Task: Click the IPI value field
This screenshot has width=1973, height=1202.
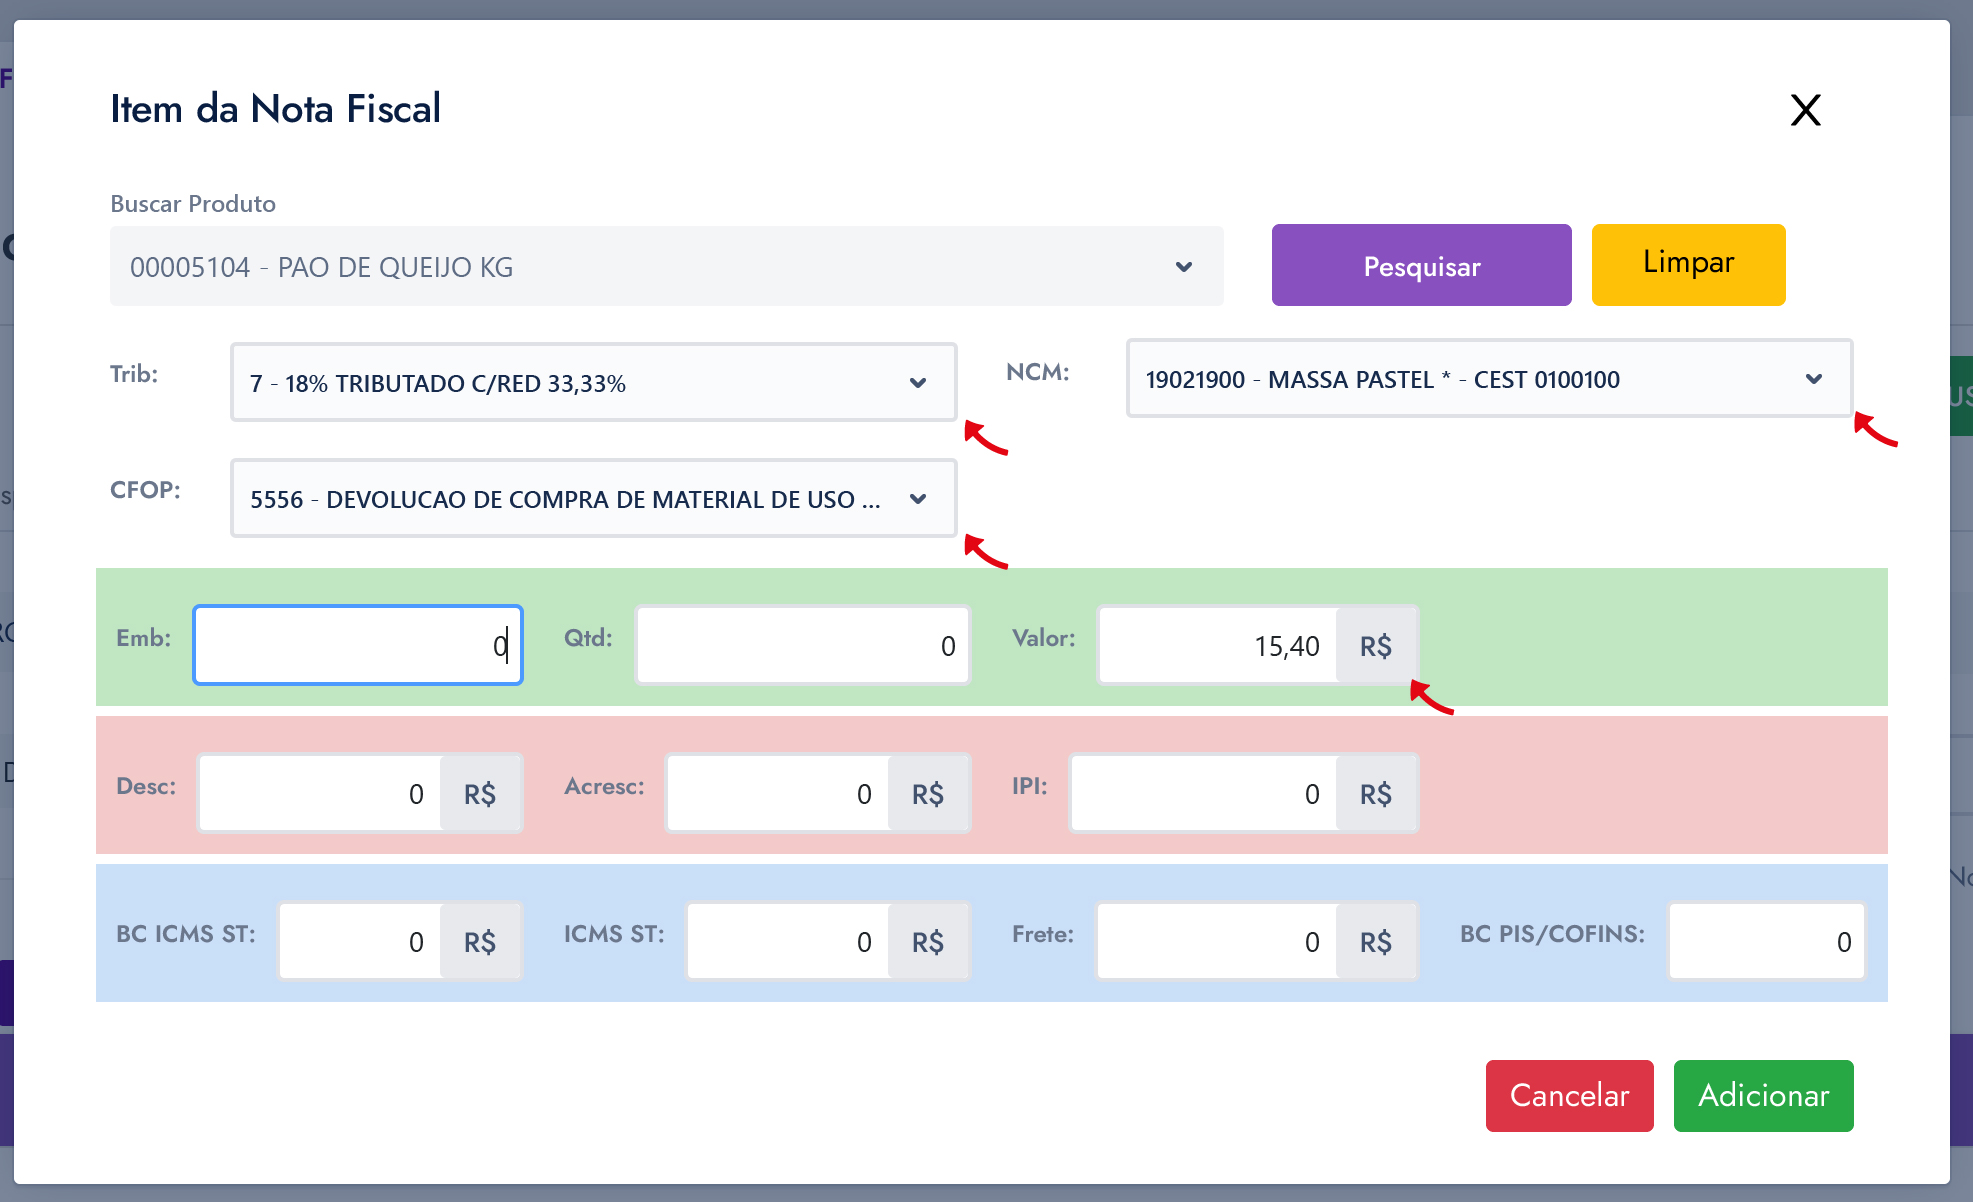Action: (1204, 794)
